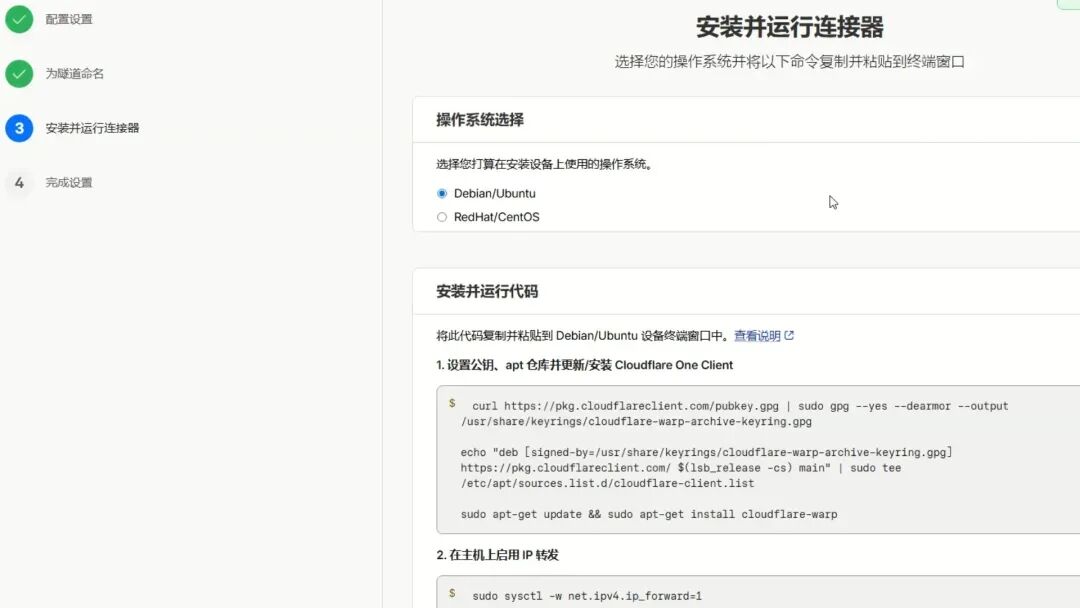Click the /usr/share/keyrings keyring path line

click(x=636, y=421)
